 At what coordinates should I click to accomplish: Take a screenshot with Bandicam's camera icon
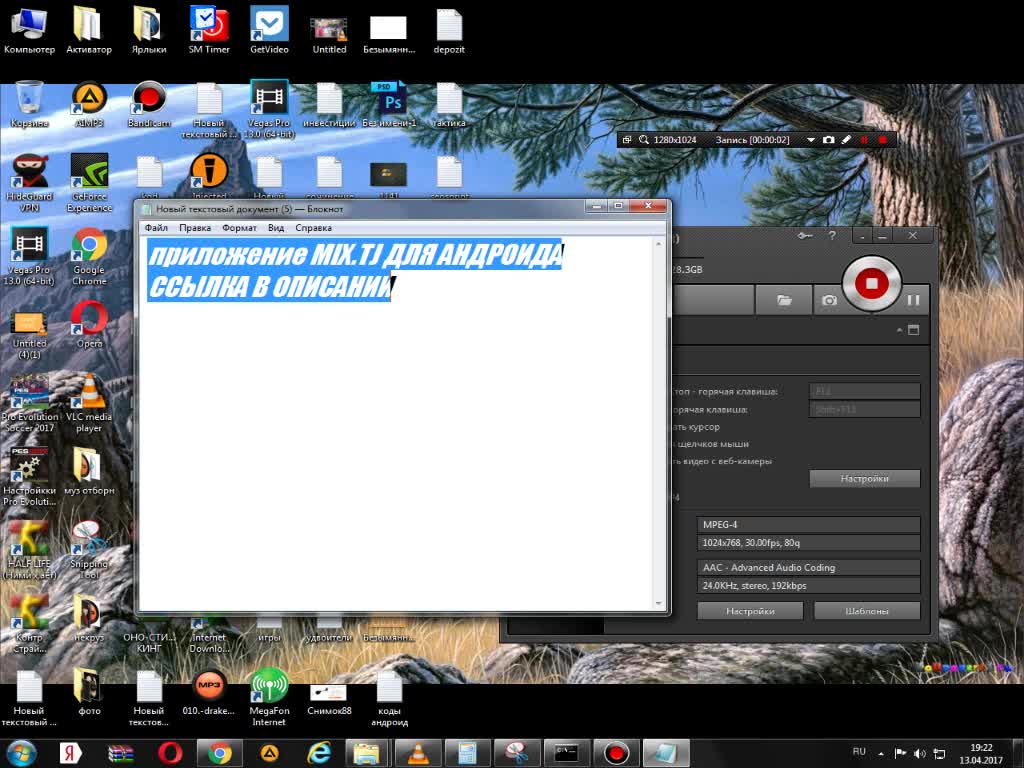(829, 300)
